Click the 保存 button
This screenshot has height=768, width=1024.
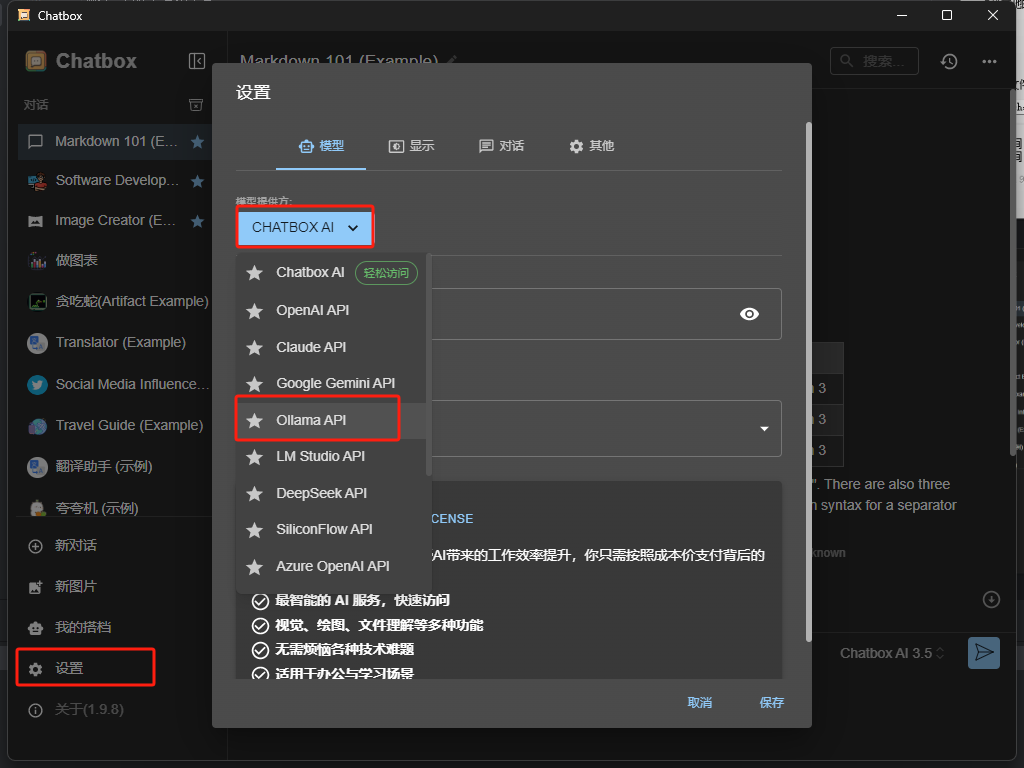(771, 703)
